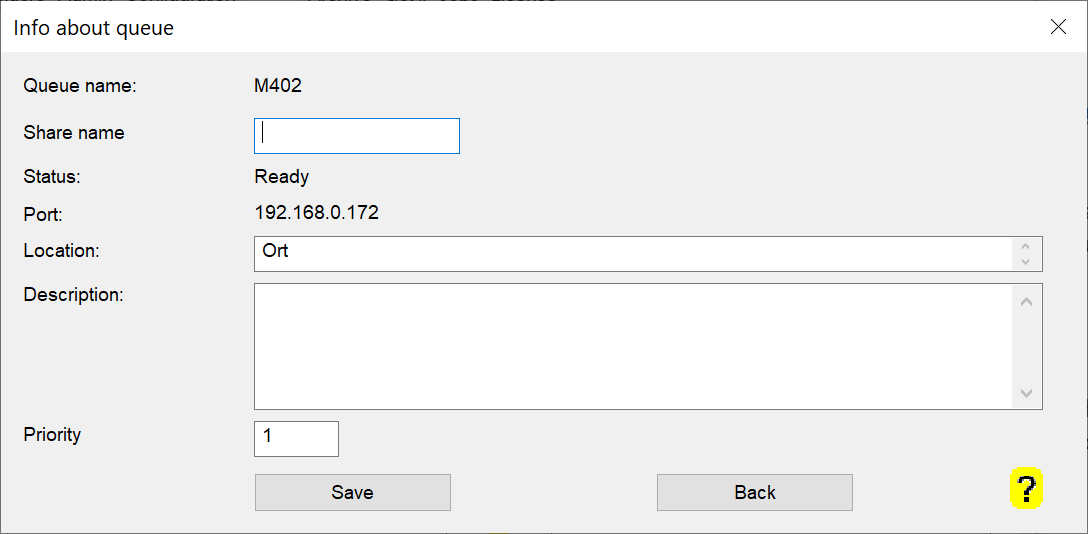This screenshot has width=1088, height=534.
Task: Click the Description label
Action: [x=73, y=295]
